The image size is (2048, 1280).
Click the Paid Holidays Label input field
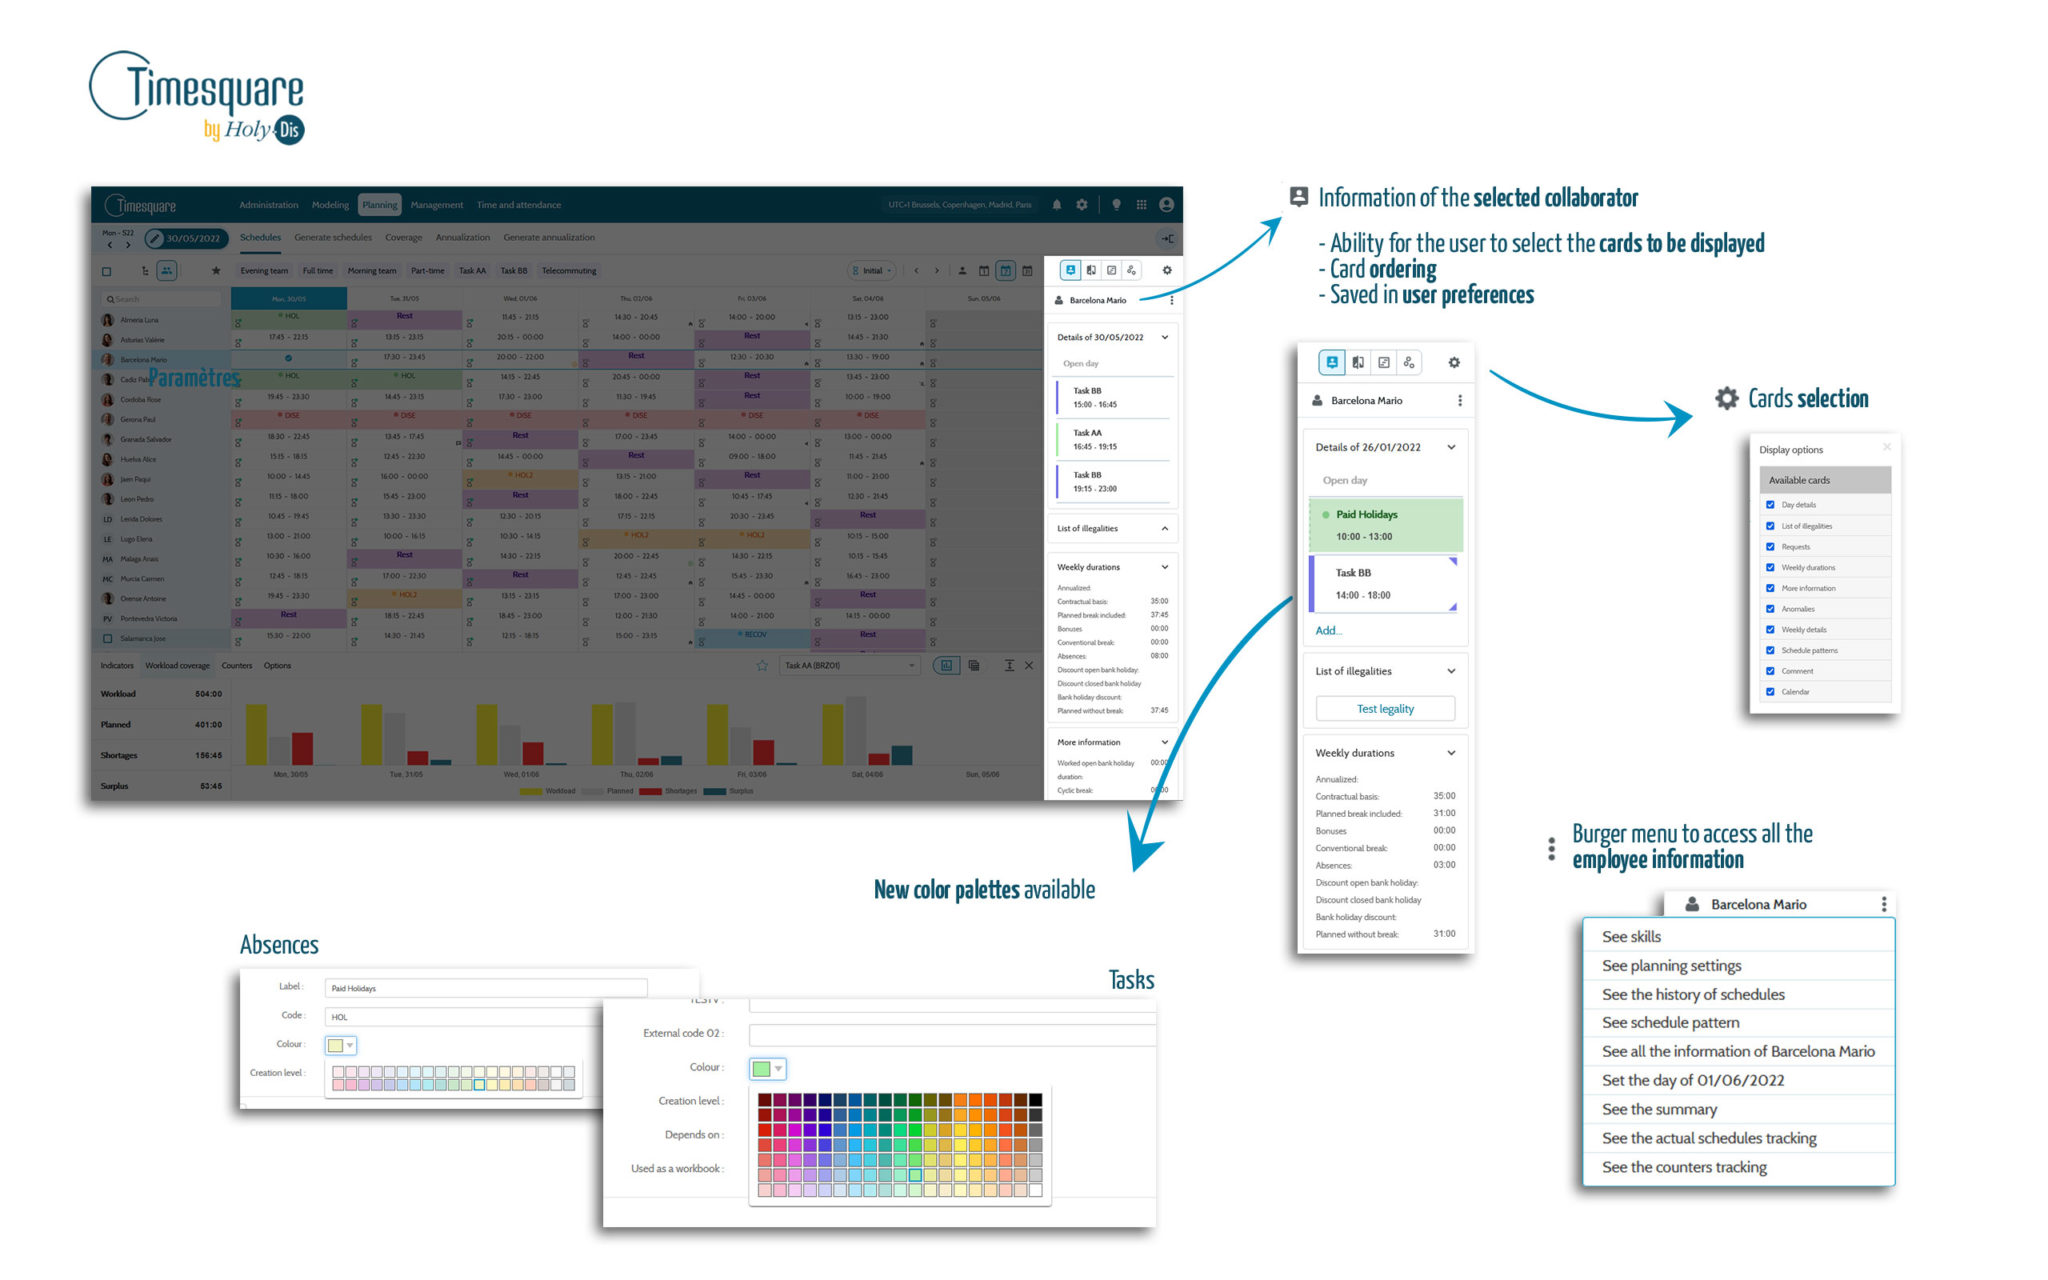point(486,988)
